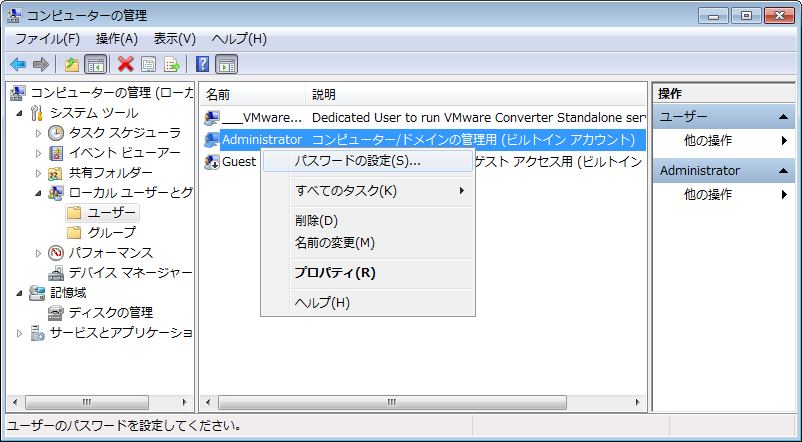
Task: Click the Forward arrow toolbar icon
Action: point(40,64)
